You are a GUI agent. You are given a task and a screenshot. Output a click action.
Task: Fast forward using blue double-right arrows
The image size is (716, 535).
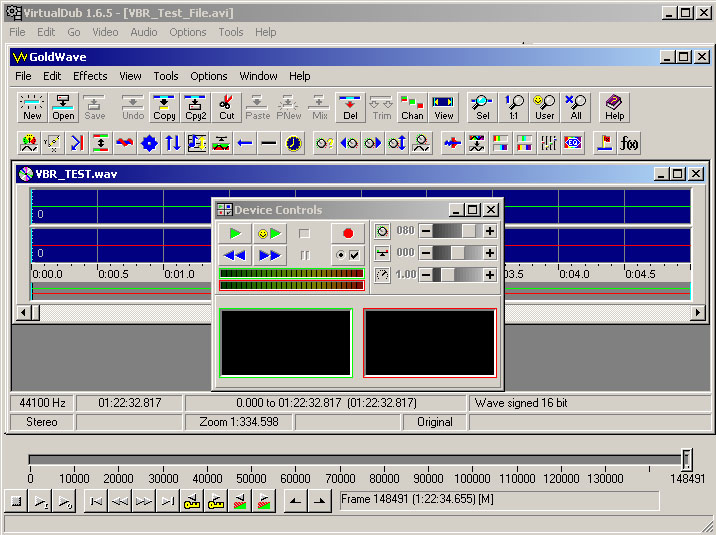point(269,255)
